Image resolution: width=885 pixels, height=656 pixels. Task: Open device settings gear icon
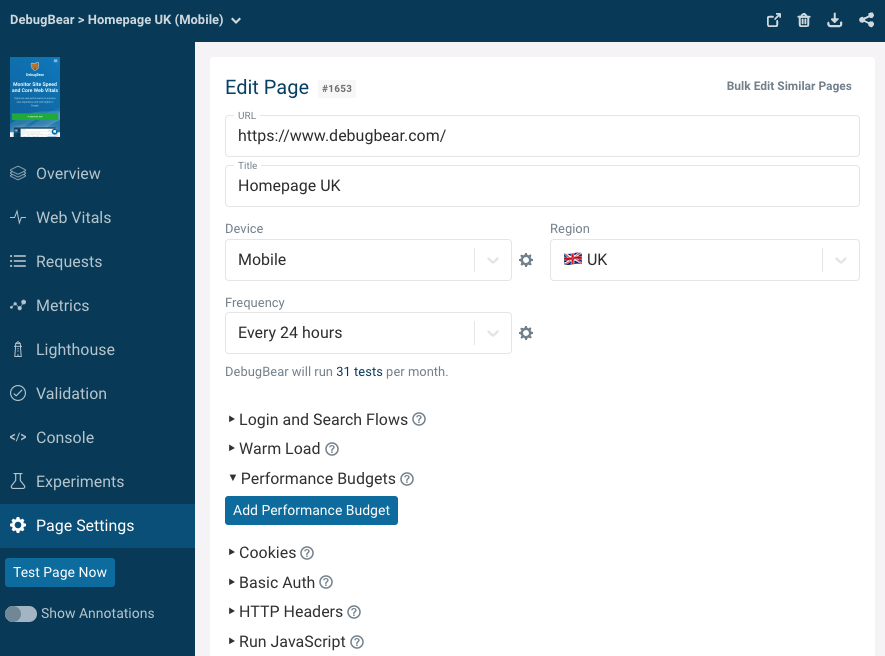pyautogui.click(x=526, y=260)
